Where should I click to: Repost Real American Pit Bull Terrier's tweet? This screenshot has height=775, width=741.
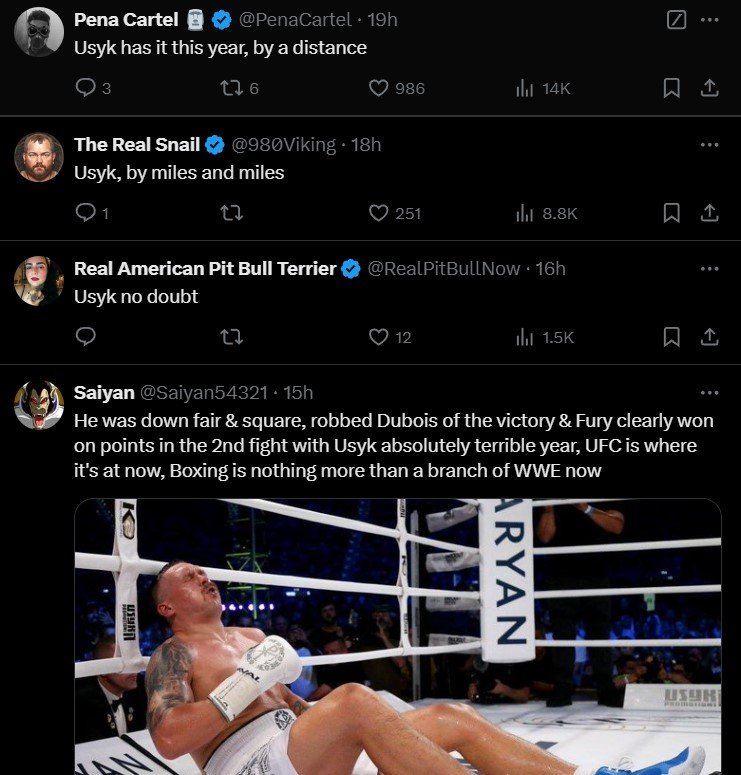click(x=231, y=337)
